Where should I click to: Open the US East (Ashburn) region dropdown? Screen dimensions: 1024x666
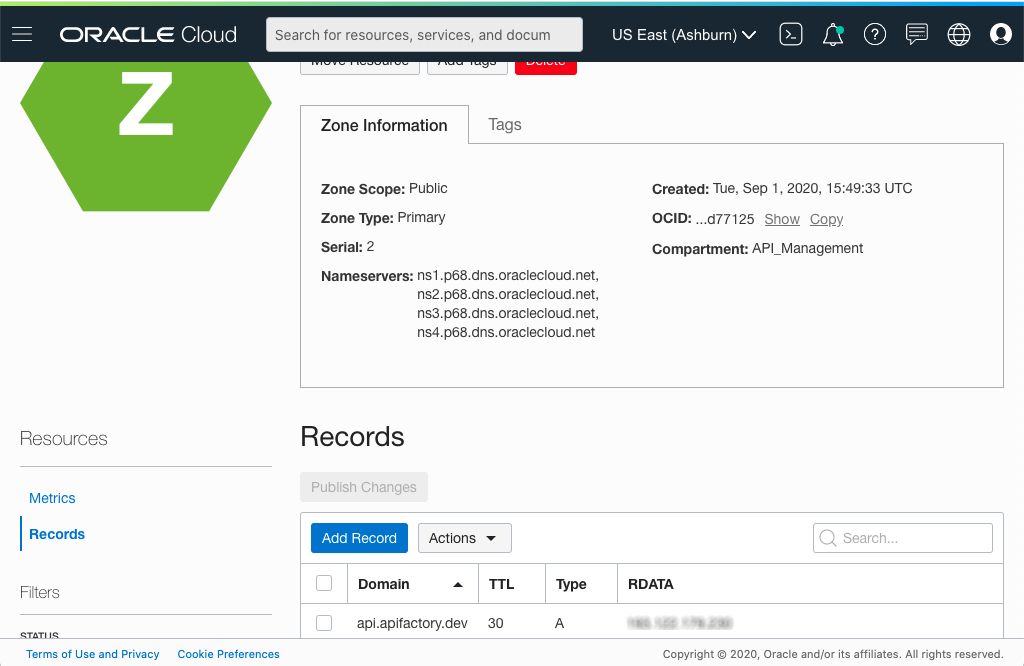(684, 34)
